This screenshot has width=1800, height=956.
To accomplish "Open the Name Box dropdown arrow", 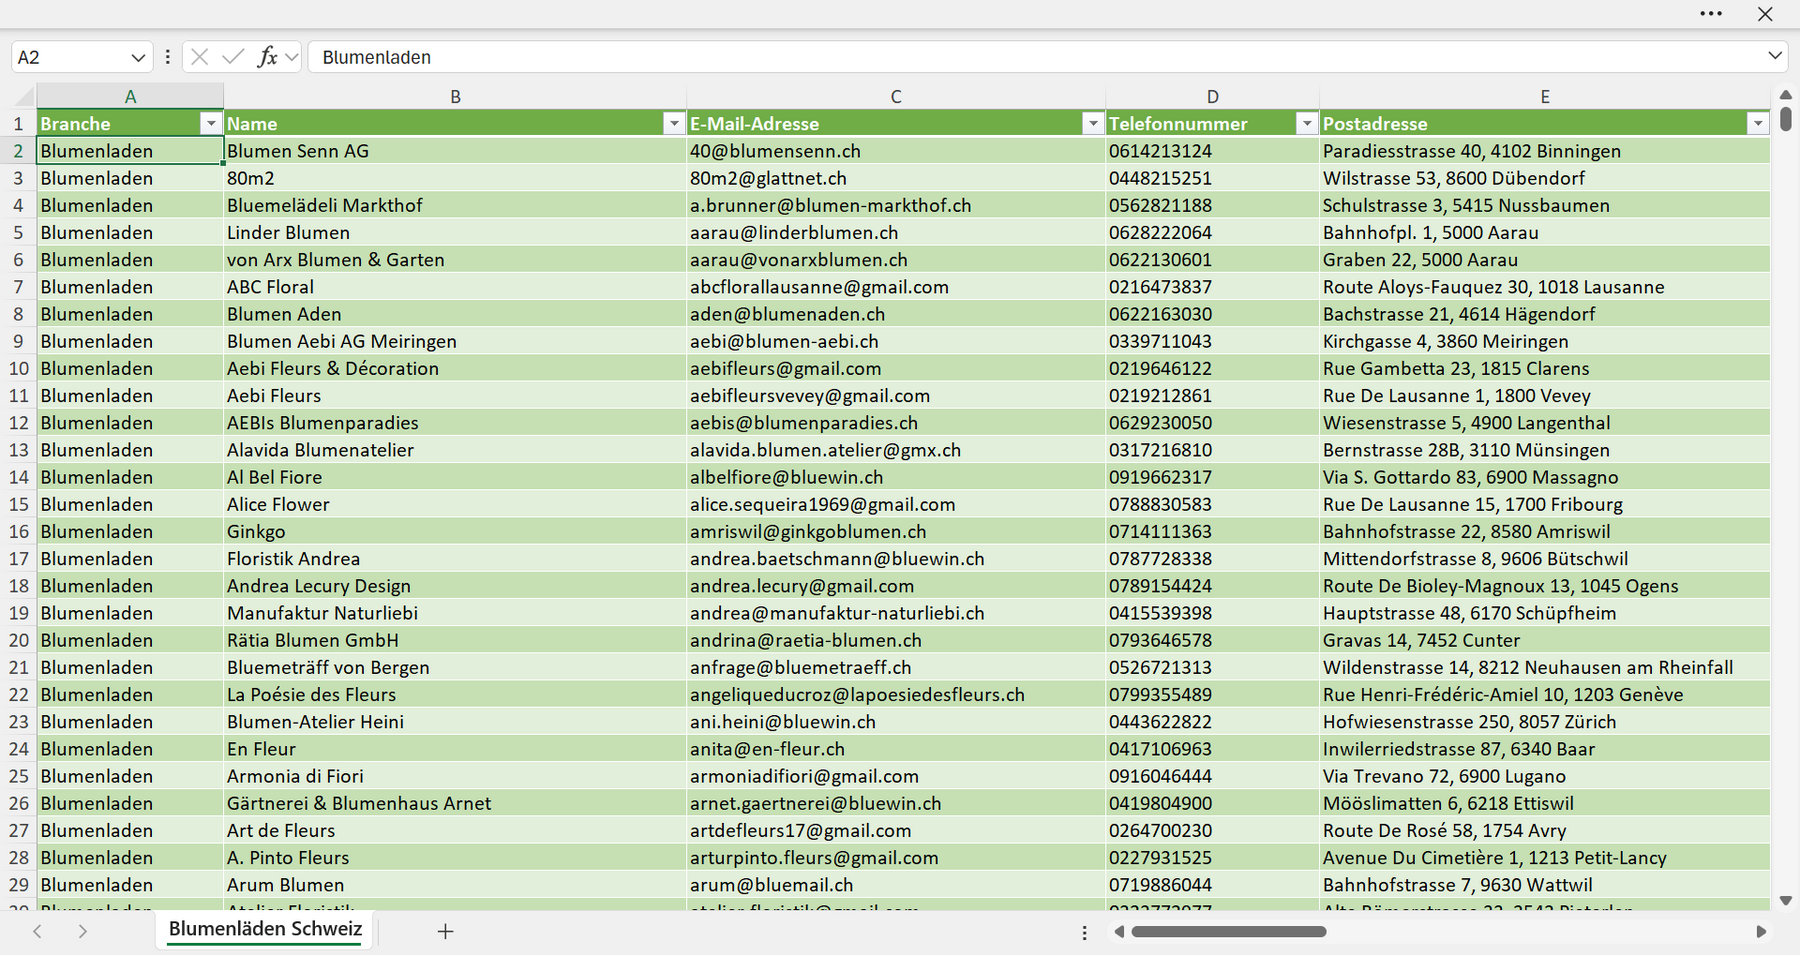I will pyautogui.click(x=138, y=57).
